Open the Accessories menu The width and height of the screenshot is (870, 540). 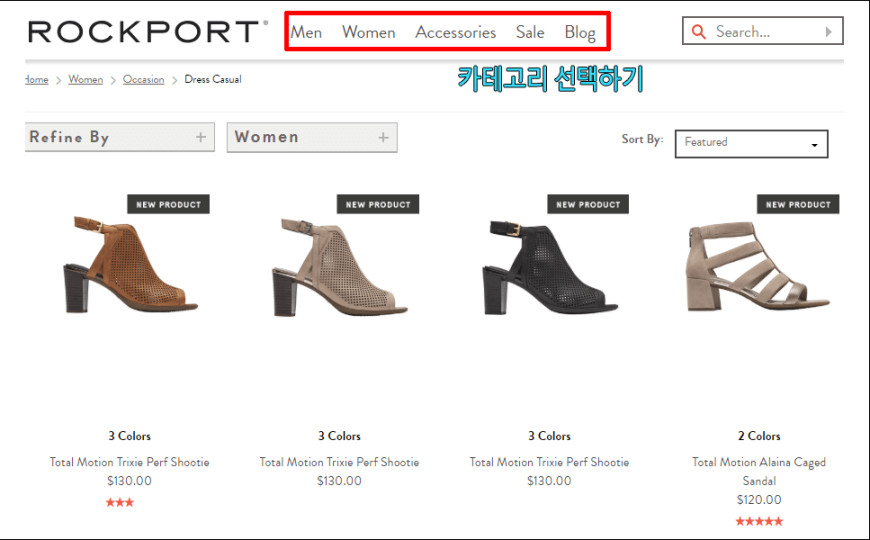click(x=456, y=32)
